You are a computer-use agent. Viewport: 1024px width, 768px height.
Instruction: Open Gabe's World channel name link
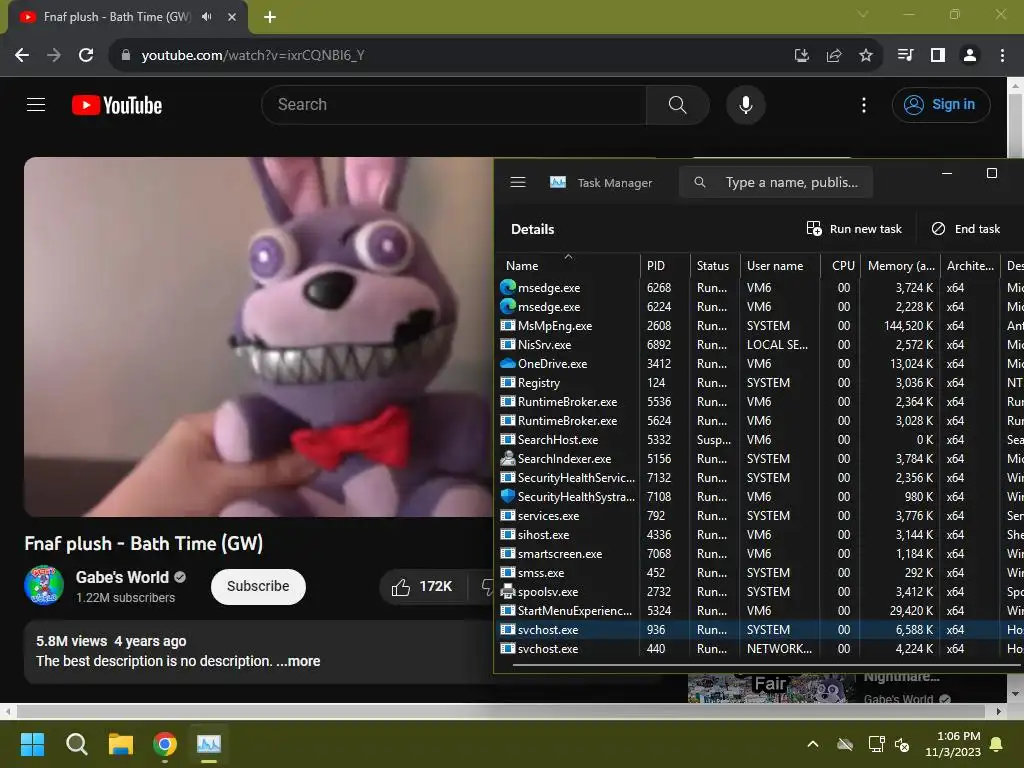tap(122, 577)
